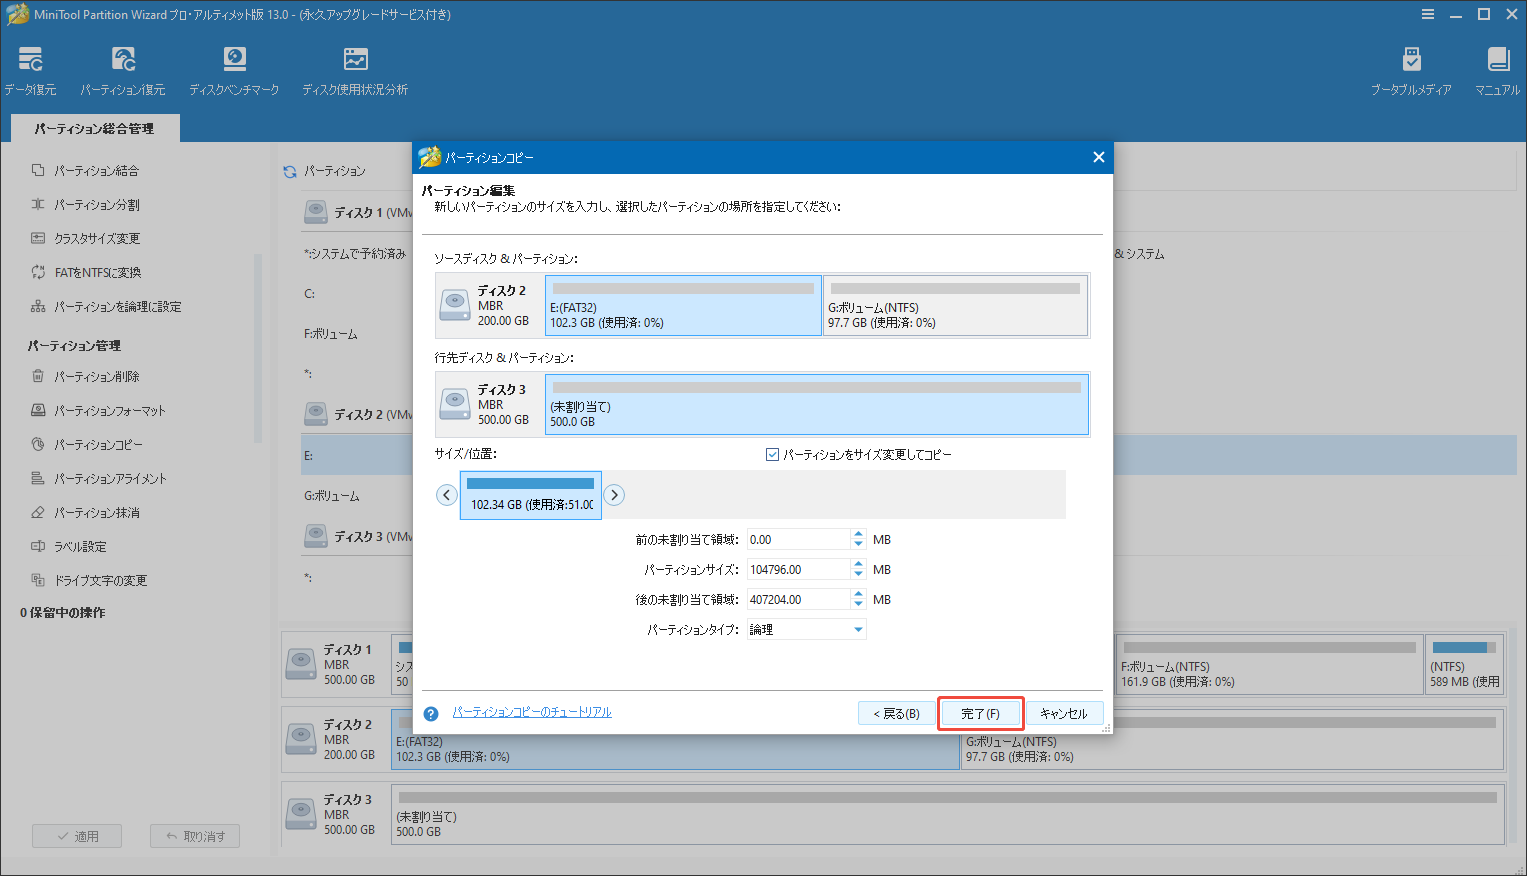Click the パーティションサイズ input field
The image size is (1527, 876).
800,568
